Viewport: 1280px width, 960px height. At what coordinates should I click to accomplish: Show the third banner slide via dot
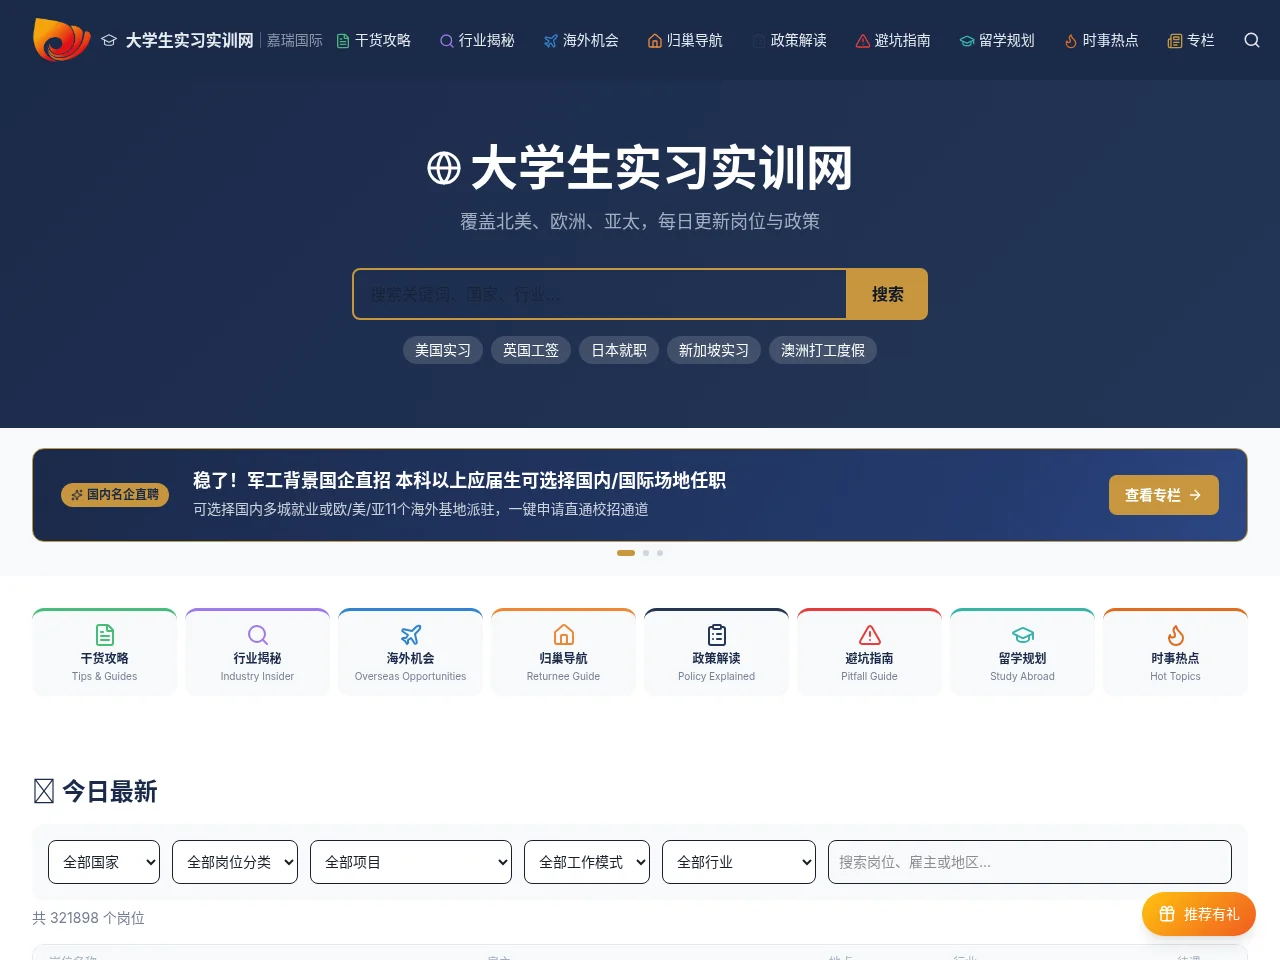point(660,553)
